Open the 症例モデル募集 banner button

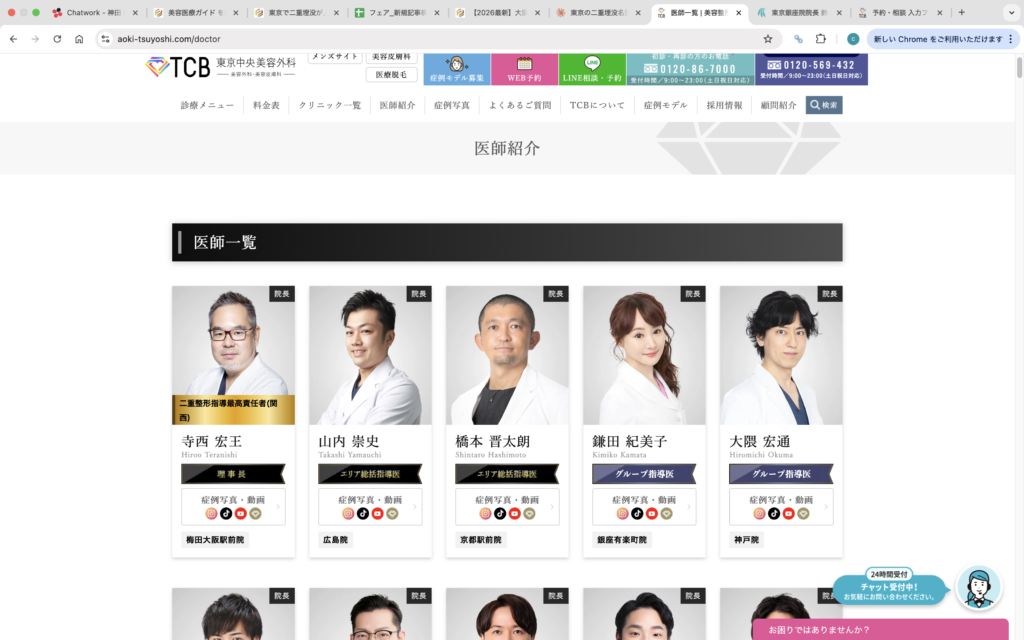[456, 69]
